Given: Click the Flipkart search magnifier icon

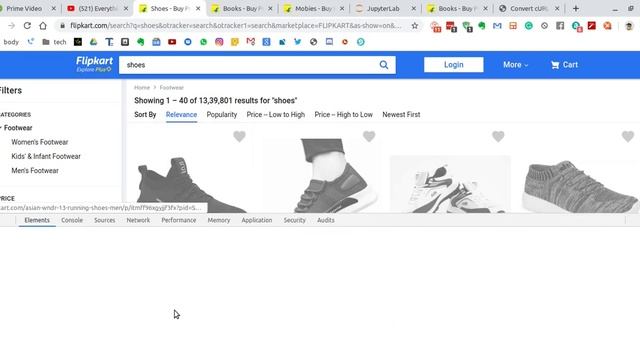Looking at the screenshot, I should tap(384, 65).
